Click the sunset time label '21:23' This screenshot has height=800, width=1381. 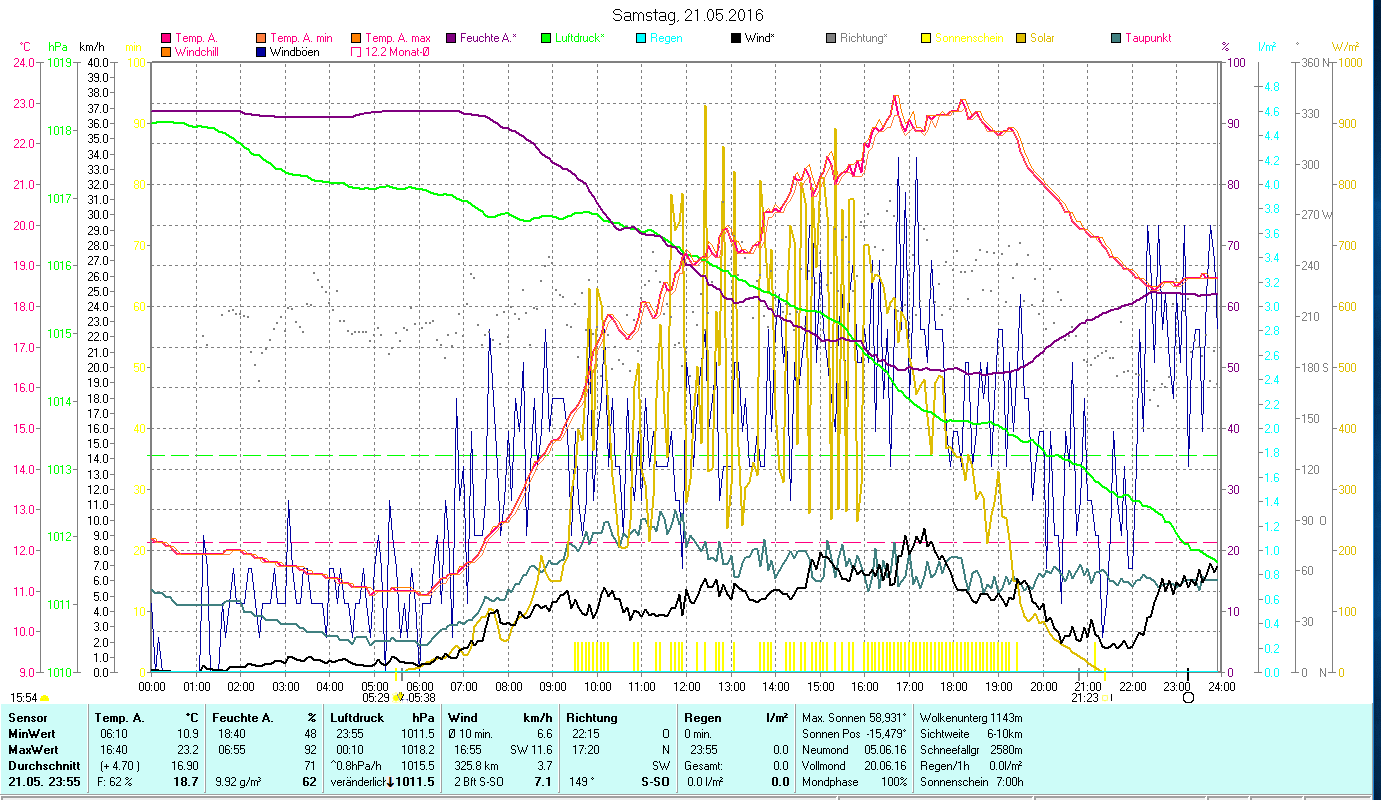tap(1085, 698)
